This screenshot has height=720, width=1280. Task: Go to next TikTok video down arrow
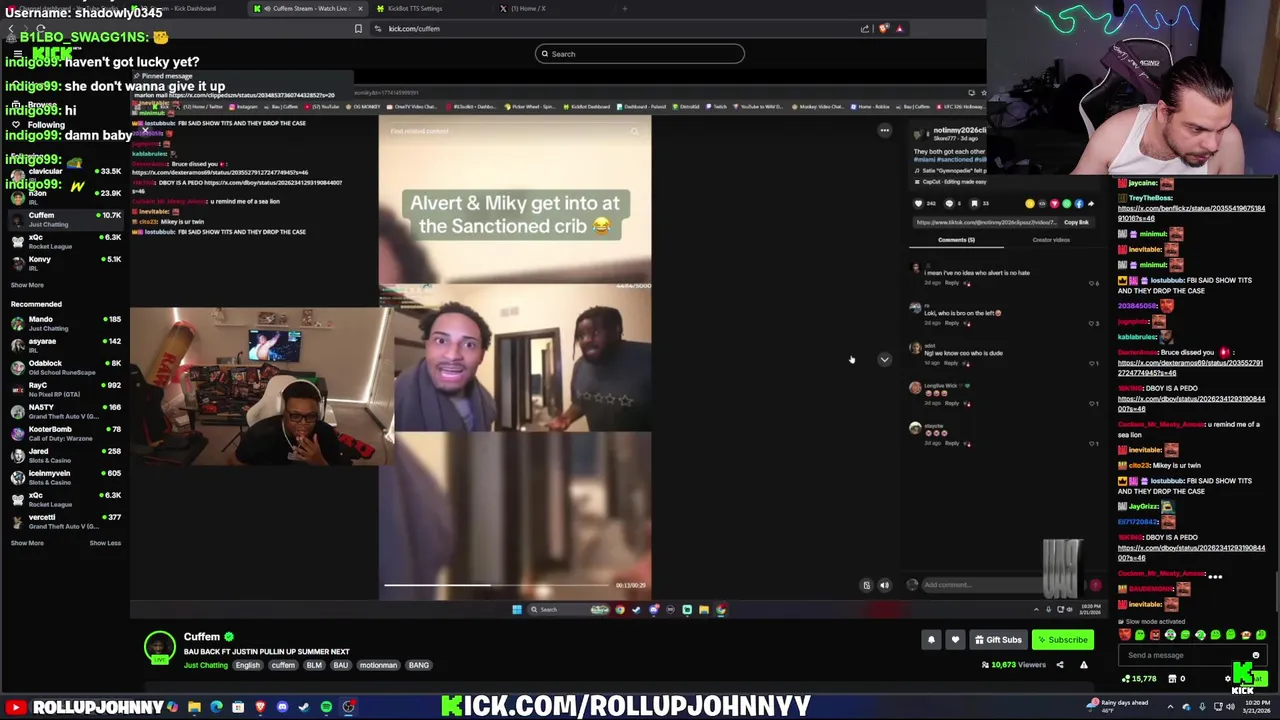(884, 359)
